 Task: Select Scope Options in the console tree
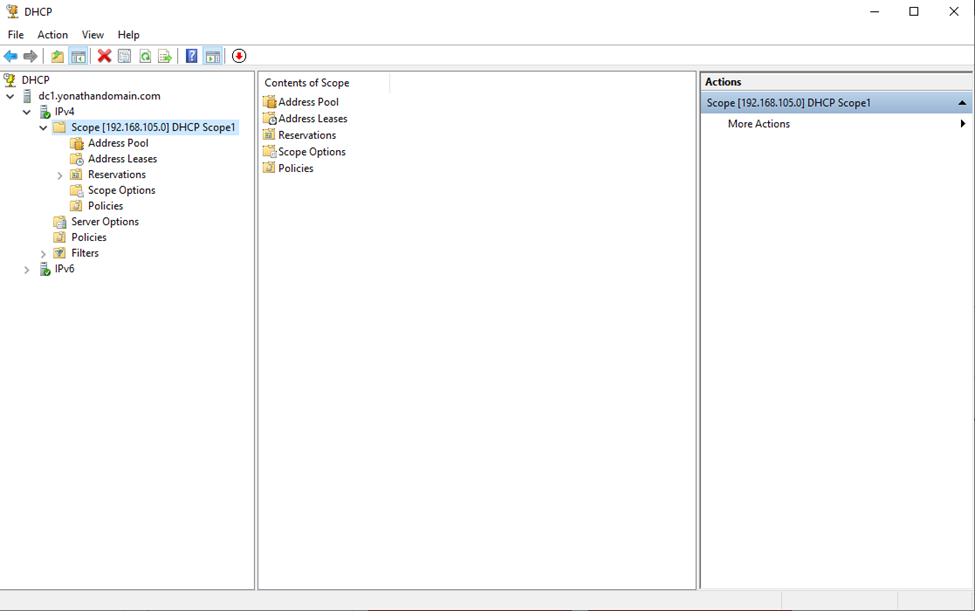(x=122, y=190)
